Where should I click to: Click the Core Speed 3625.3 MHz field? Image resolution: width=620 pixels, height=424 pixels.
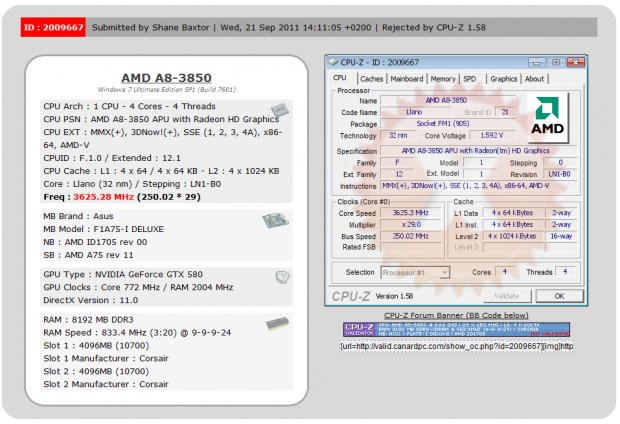[410, 213]
